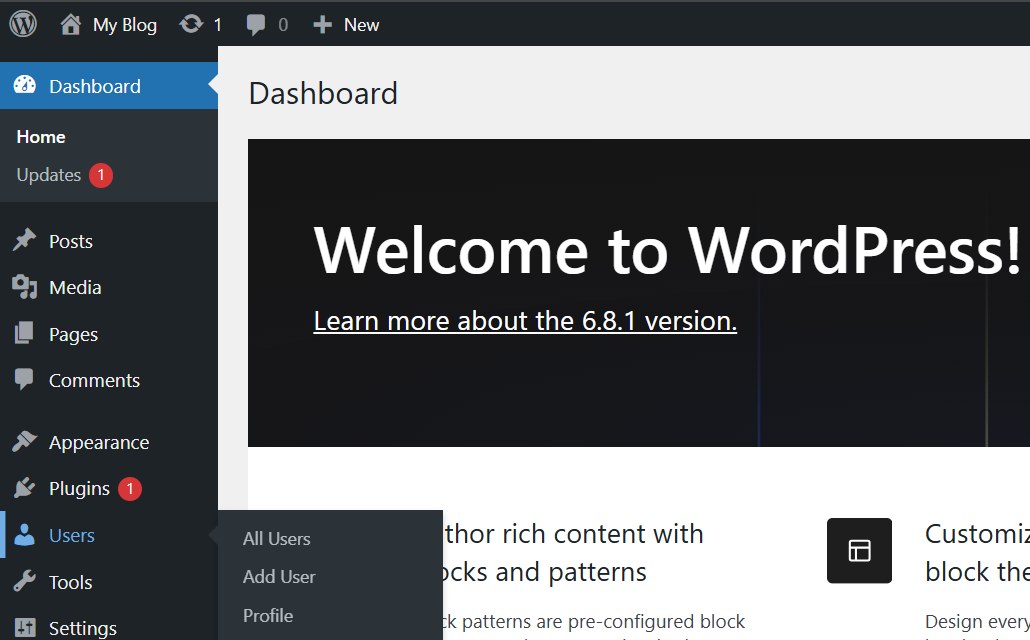Screen dimensions: 1030x640
Task: Open Settings via the gear icon
Action: point(84,627)
